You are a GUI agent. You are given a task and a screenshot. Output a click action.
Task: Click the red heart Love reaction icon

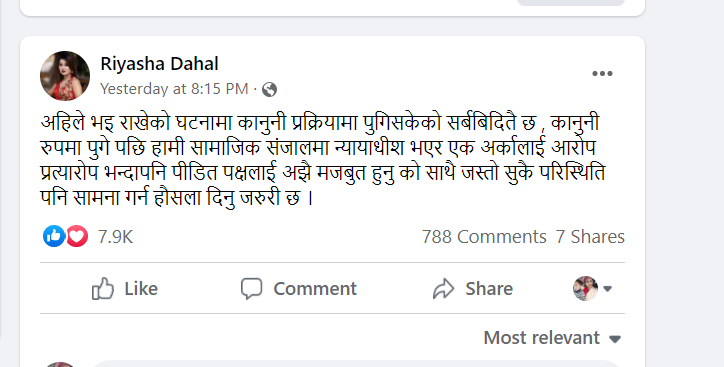coord(77,236)
